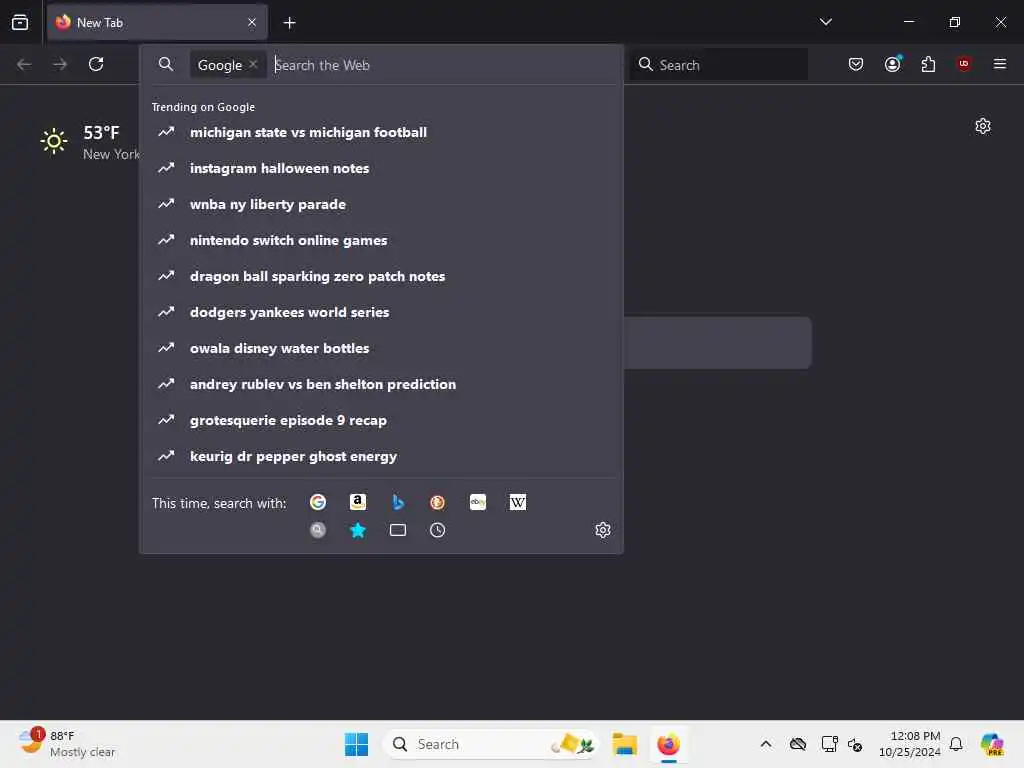Pick "keurig dr pepper ghost energy" suggestion
The height and width of the screenshot is (768, 1024).
pos(381,456)
